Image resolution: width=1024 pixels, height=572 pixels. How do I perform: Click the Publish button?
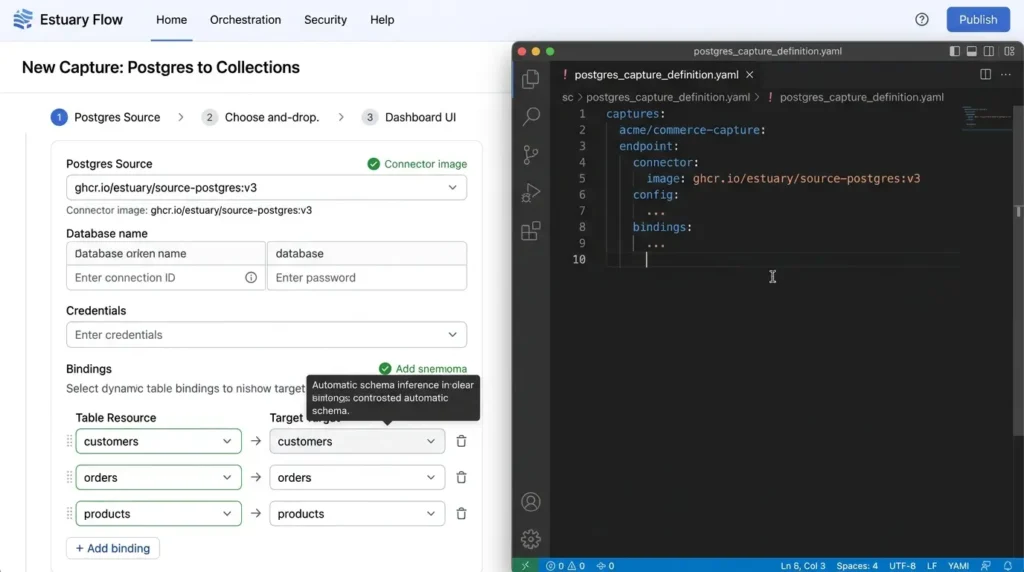click(978, 20)
